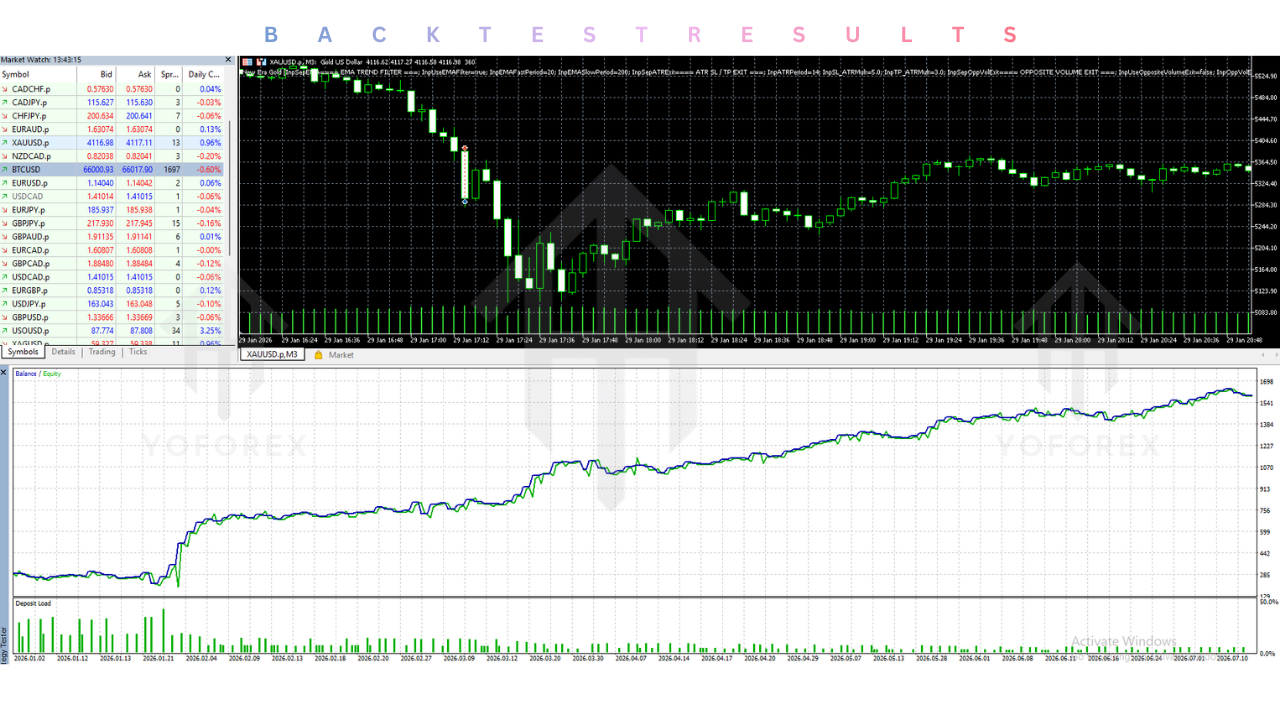Select the highlighted BTCUSD row
This screenshot has height=720, width=1280.
[x=112, y=170]
